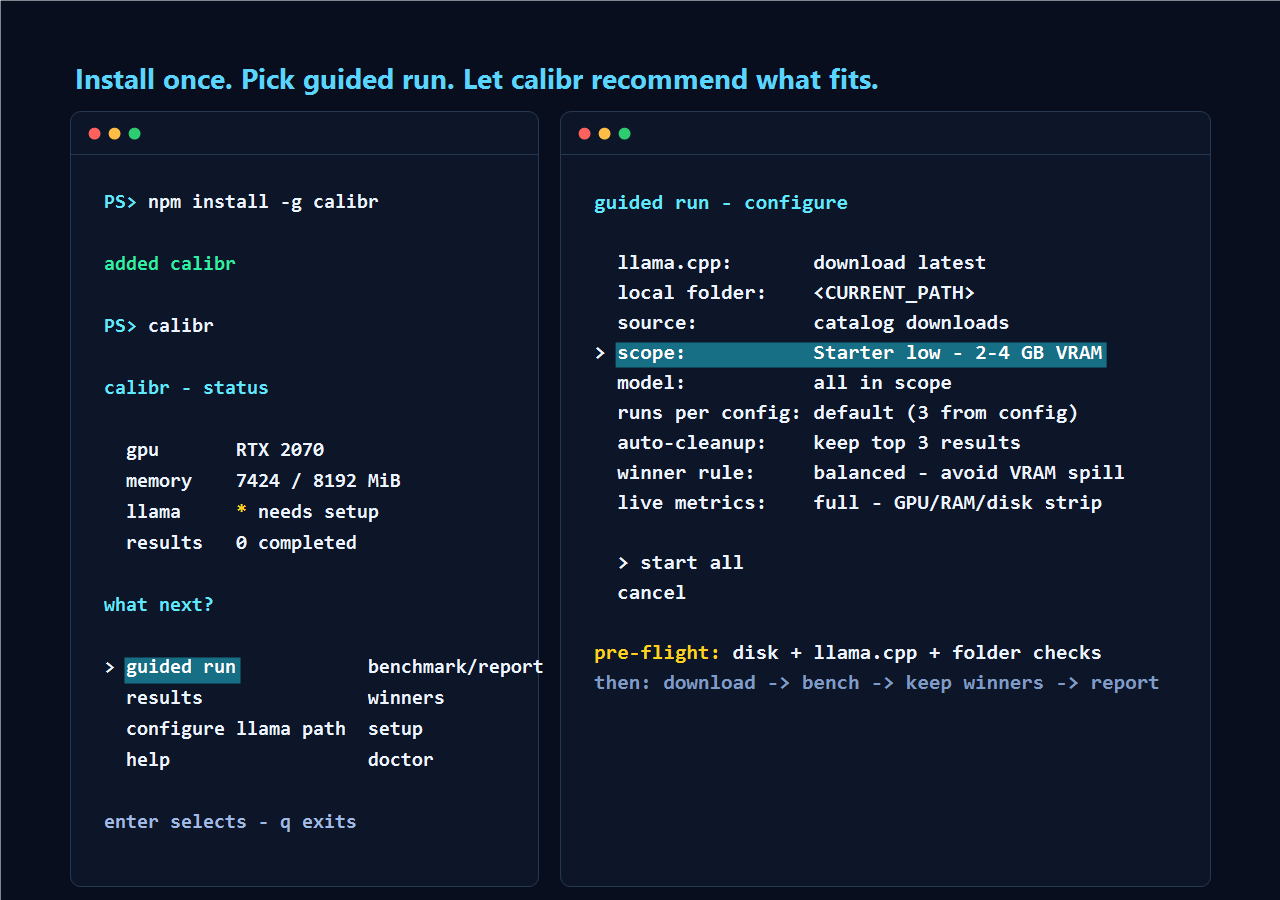Click yellow minimize dot in right terminal
This screenshot has width=1280, height=900.
tap(605, 134)
